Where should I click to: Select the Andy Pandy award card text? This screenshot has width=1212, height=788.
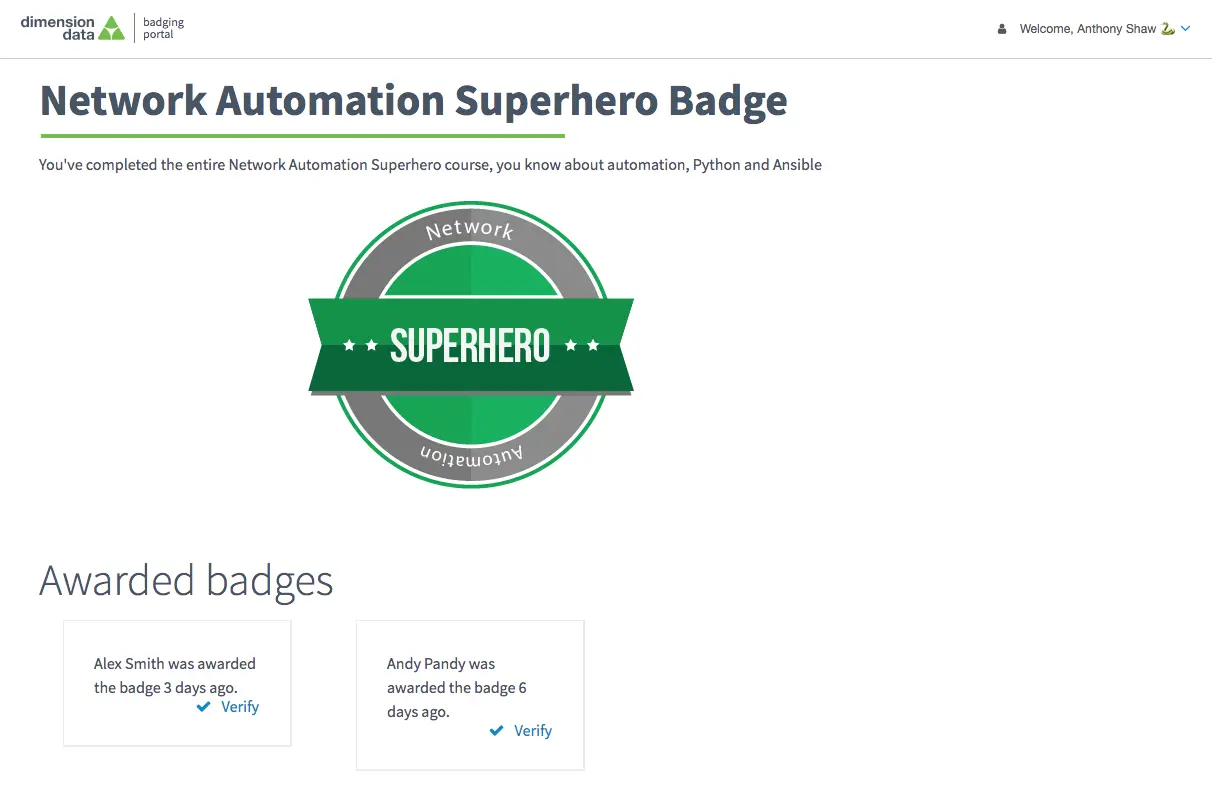coord(456,687)
